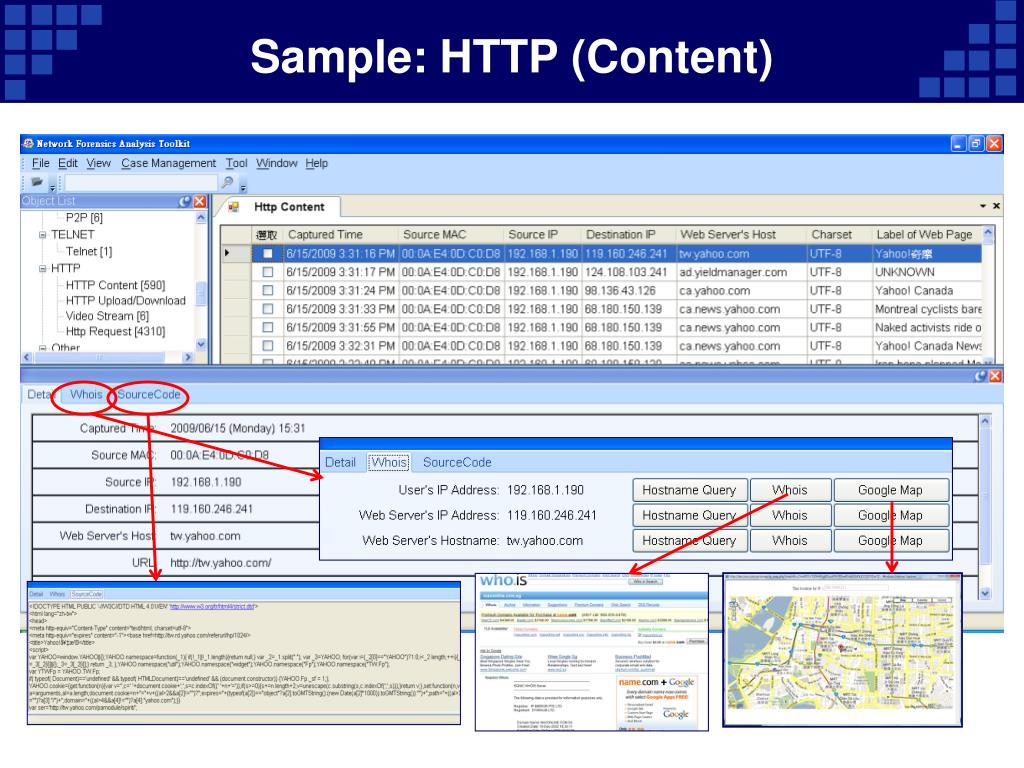Screen dimensions: 1024x768
Task: Select HTTP Upload/Download in the tree
Action: coord(125,300)
